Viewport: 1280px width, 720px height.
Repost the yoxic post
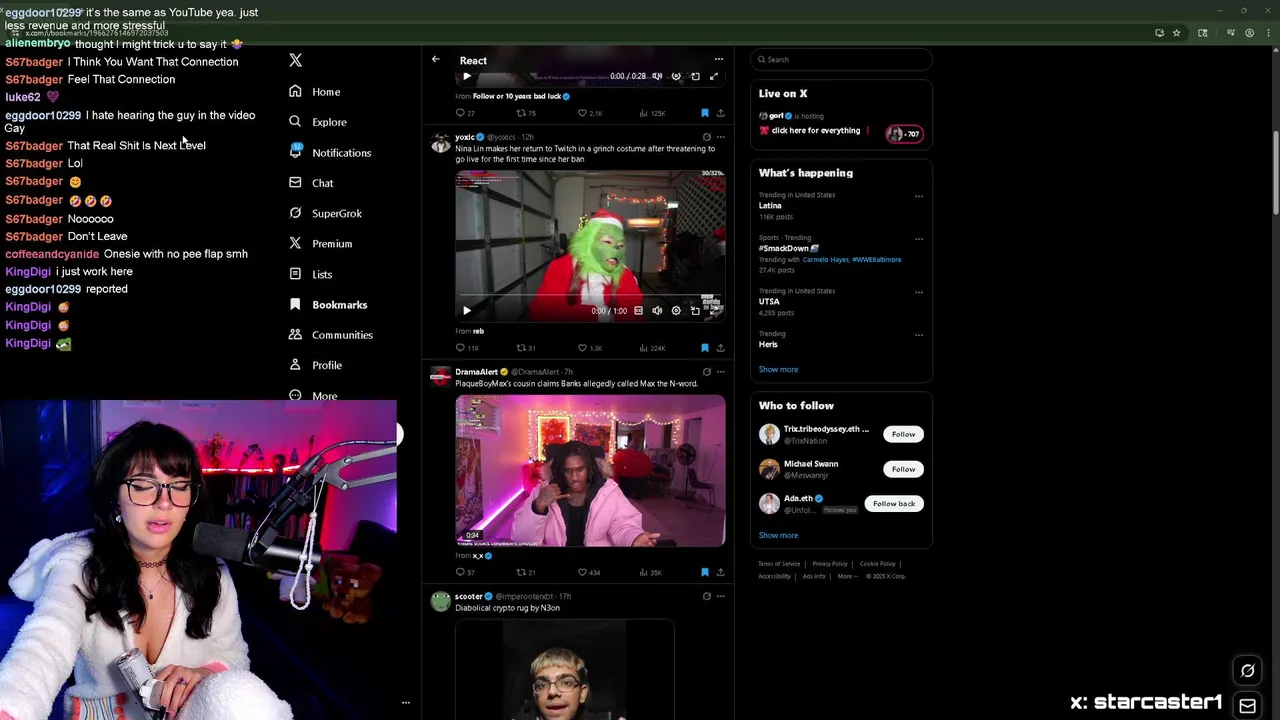[x=526, y=348]
